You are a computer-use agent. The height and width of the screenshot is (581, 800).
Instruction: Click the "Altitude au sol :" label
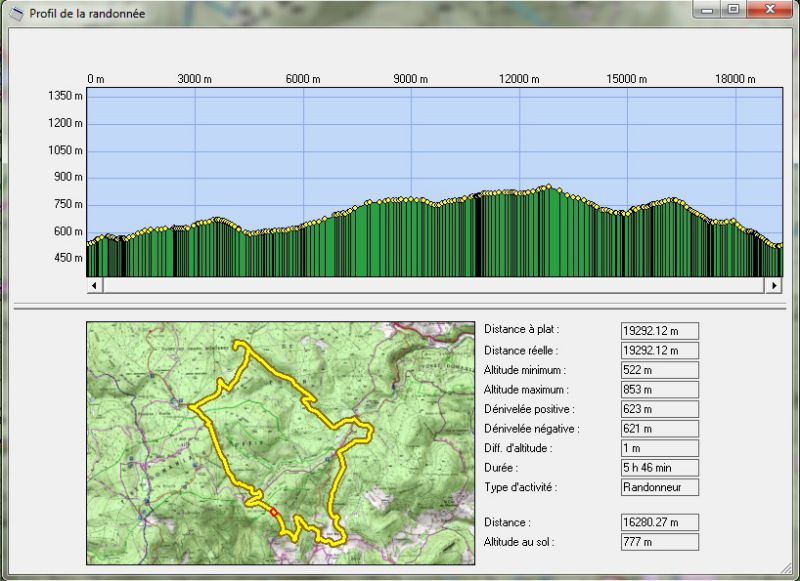tap(519, 542)
